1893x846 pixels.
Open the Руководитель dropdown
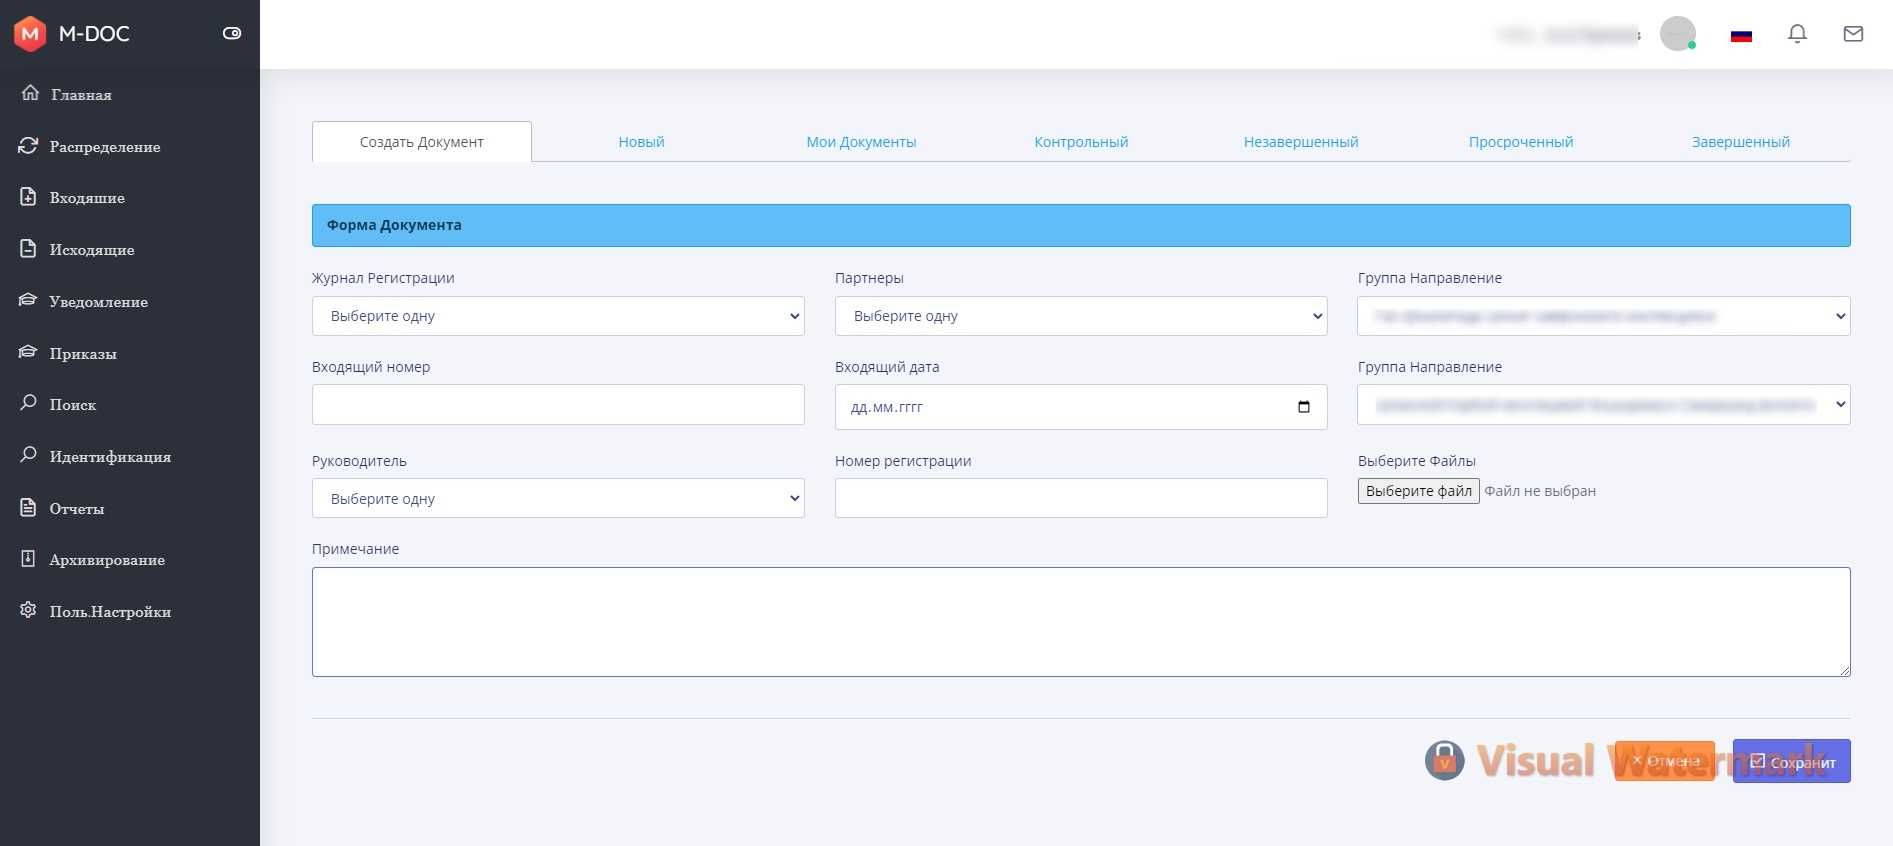point(558,498)
